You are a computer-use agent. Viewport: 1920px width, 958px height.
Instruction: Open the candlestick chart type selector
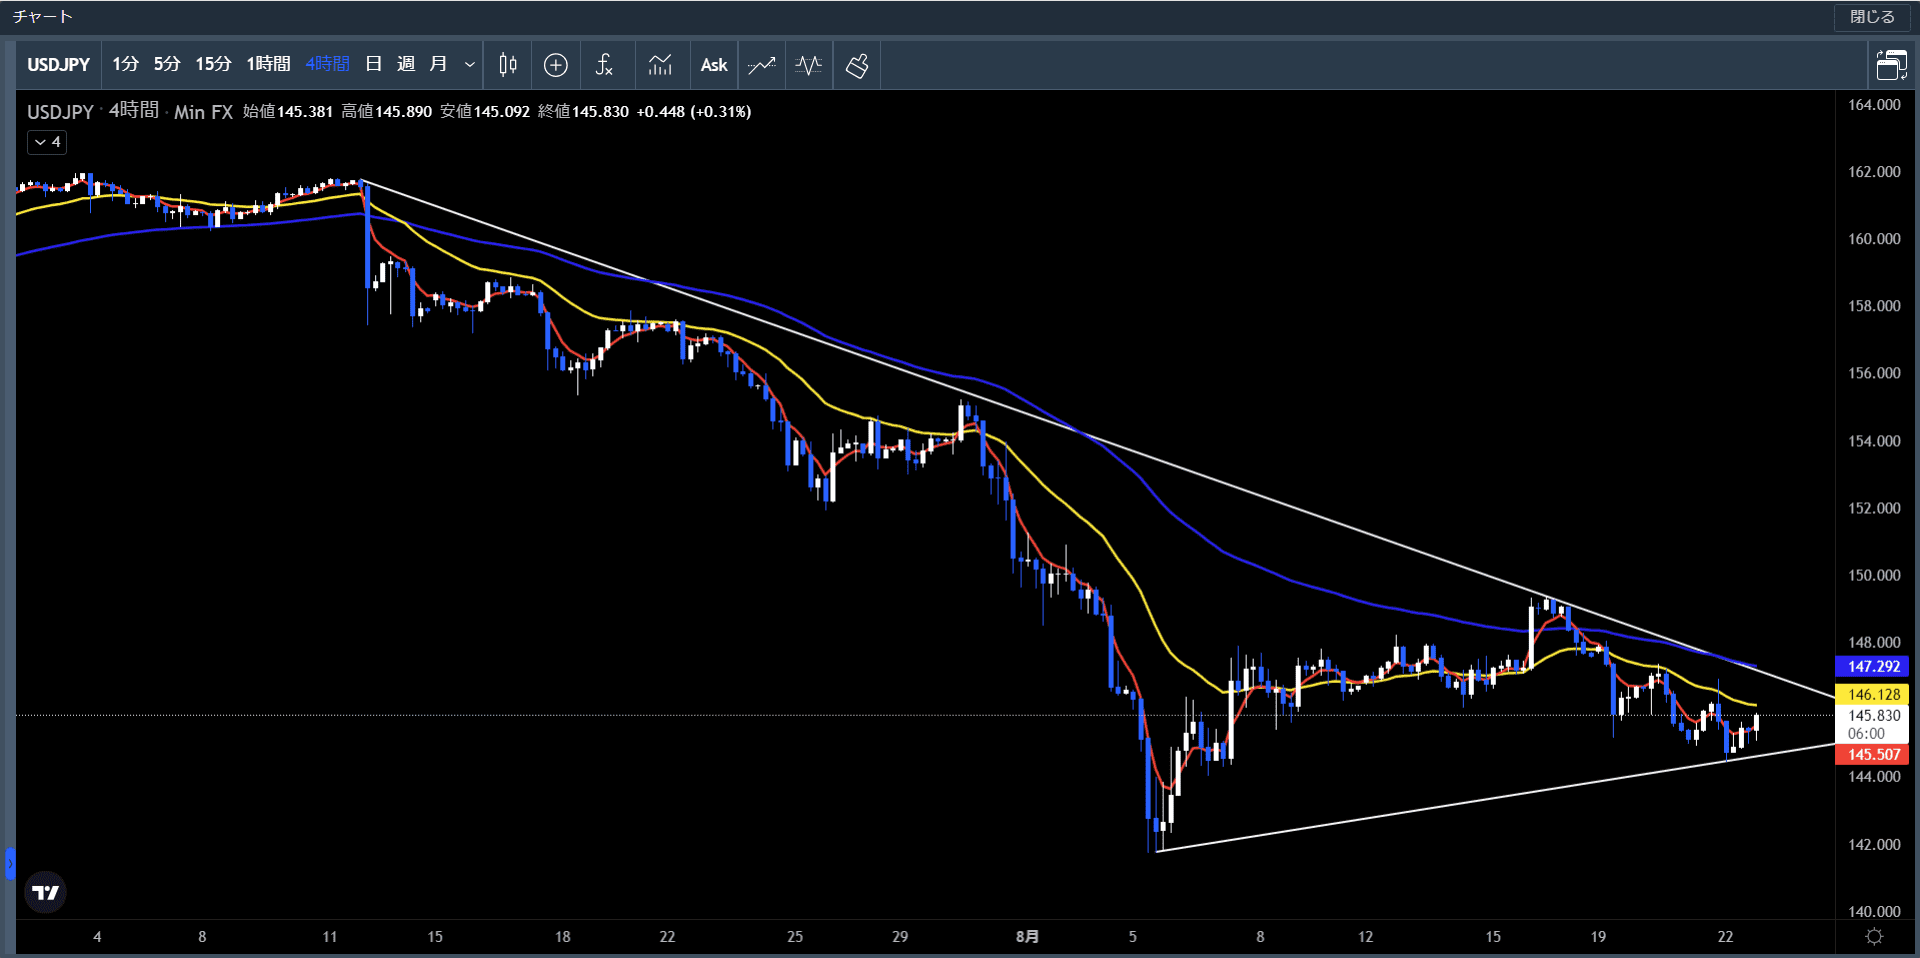pyautogui.click(x=508, y=65)
